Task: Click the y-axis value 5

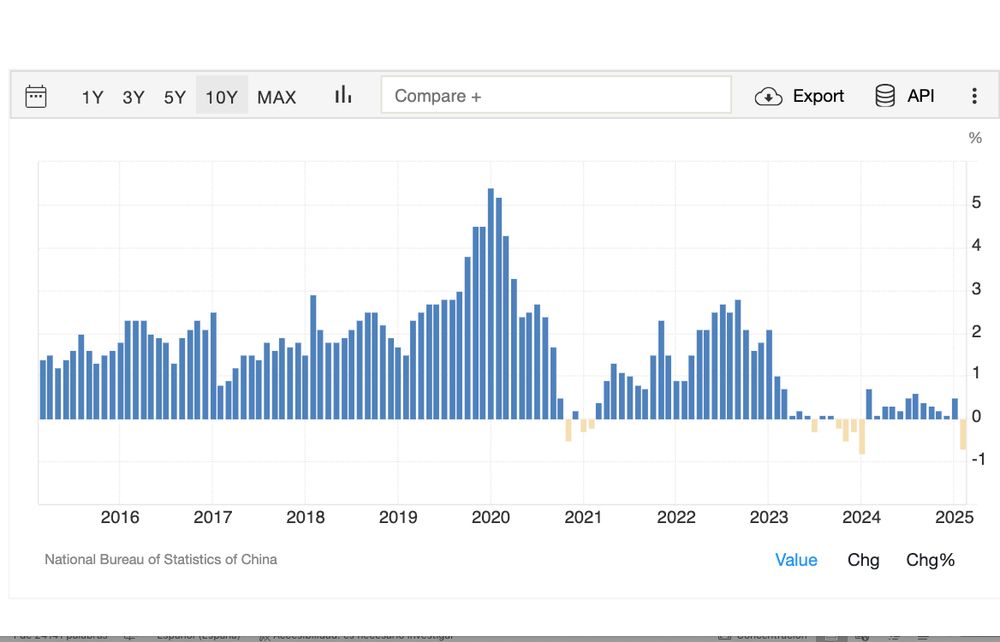Action: pyautogui.click(x=976, y=203)
